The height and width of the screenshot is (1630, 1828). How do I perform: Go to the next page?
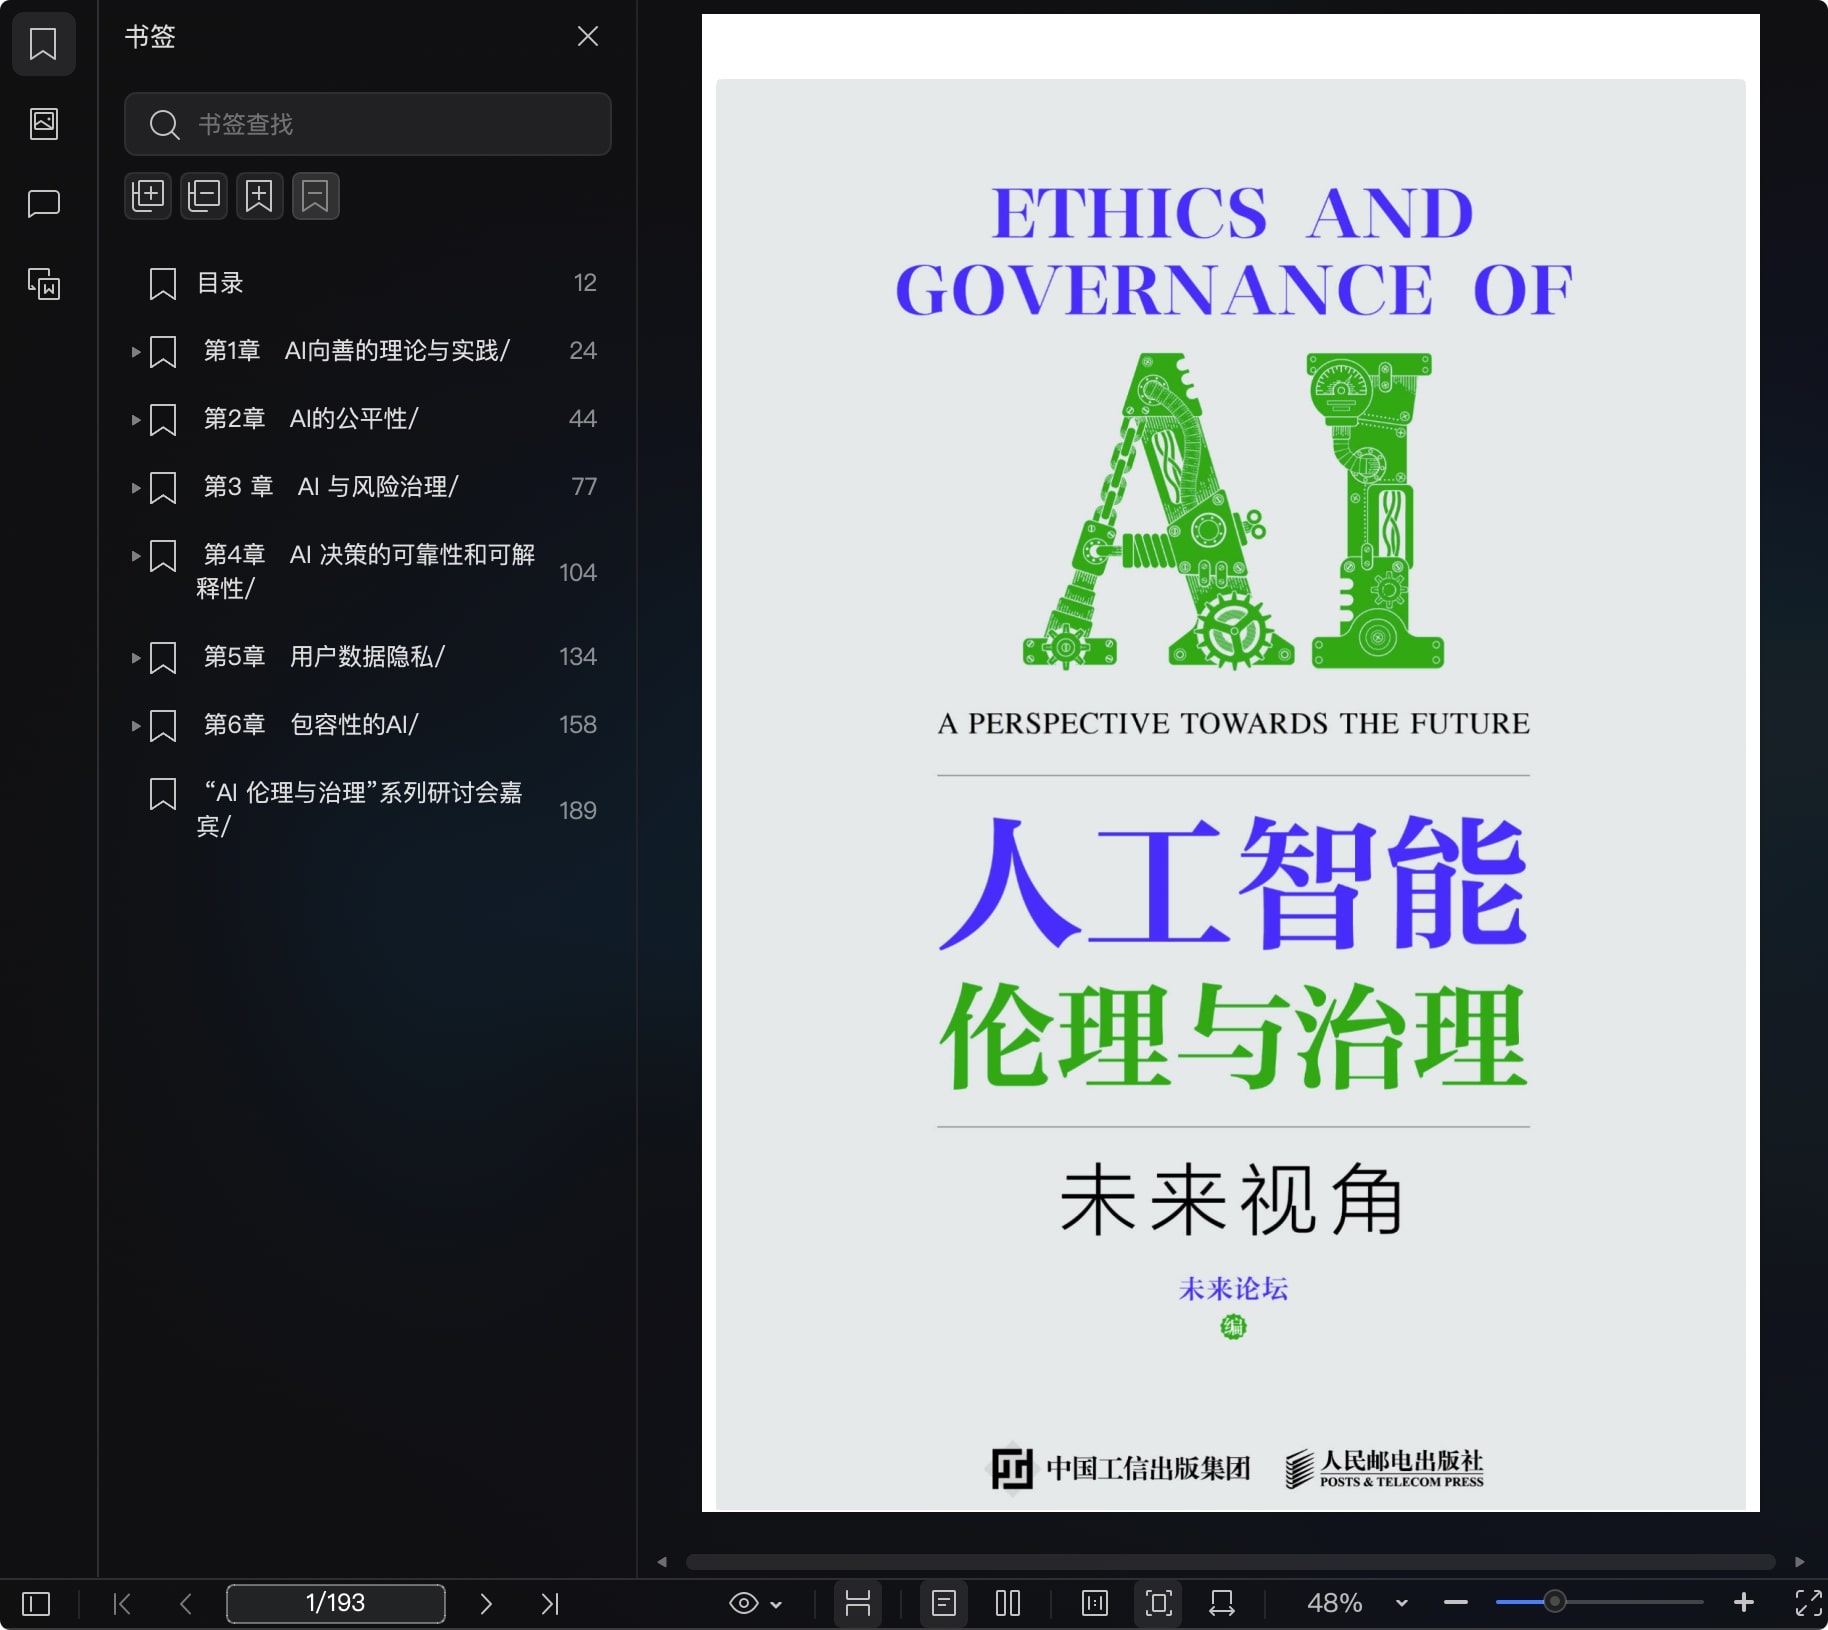point(486,1604)
